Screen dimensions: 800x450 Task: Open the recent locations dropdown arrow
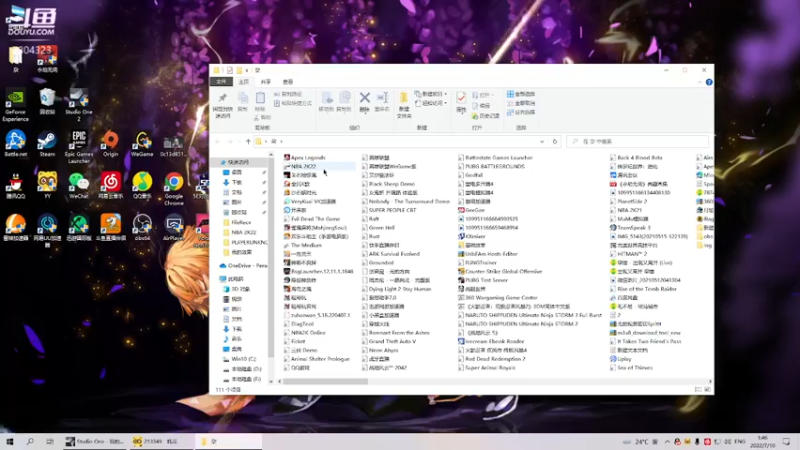coord(239,141)
